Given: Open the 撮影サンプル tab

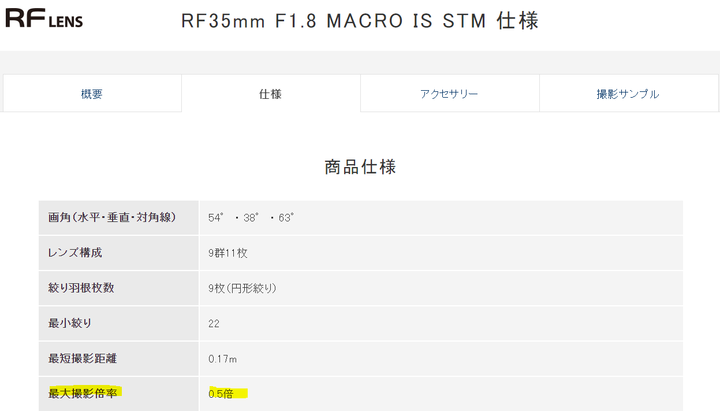Looking at the screenshot, I should click(628, 94).
